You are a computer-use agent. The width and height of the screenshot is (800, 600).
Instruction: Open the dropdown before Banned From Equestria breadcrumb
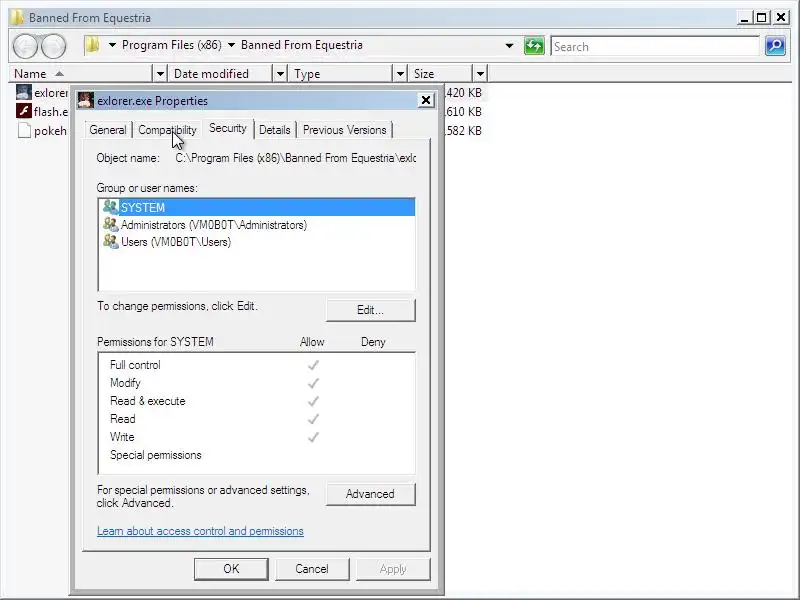231,45
